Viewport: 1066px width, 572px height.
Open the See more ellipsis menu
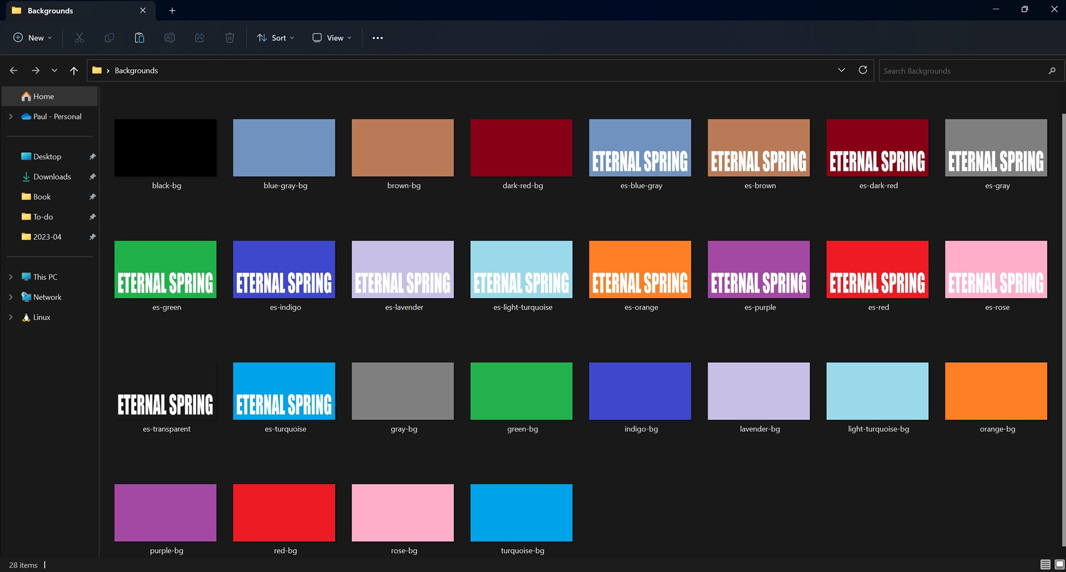point(377,38)
